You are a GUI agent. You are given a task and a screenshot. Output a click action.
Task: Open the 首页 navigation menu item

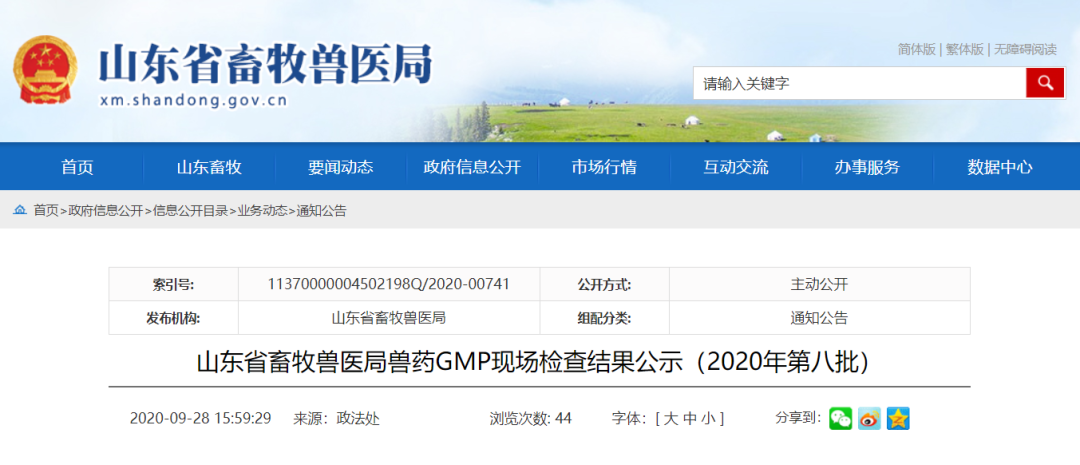pyautogui.click(x=77, y=167)
